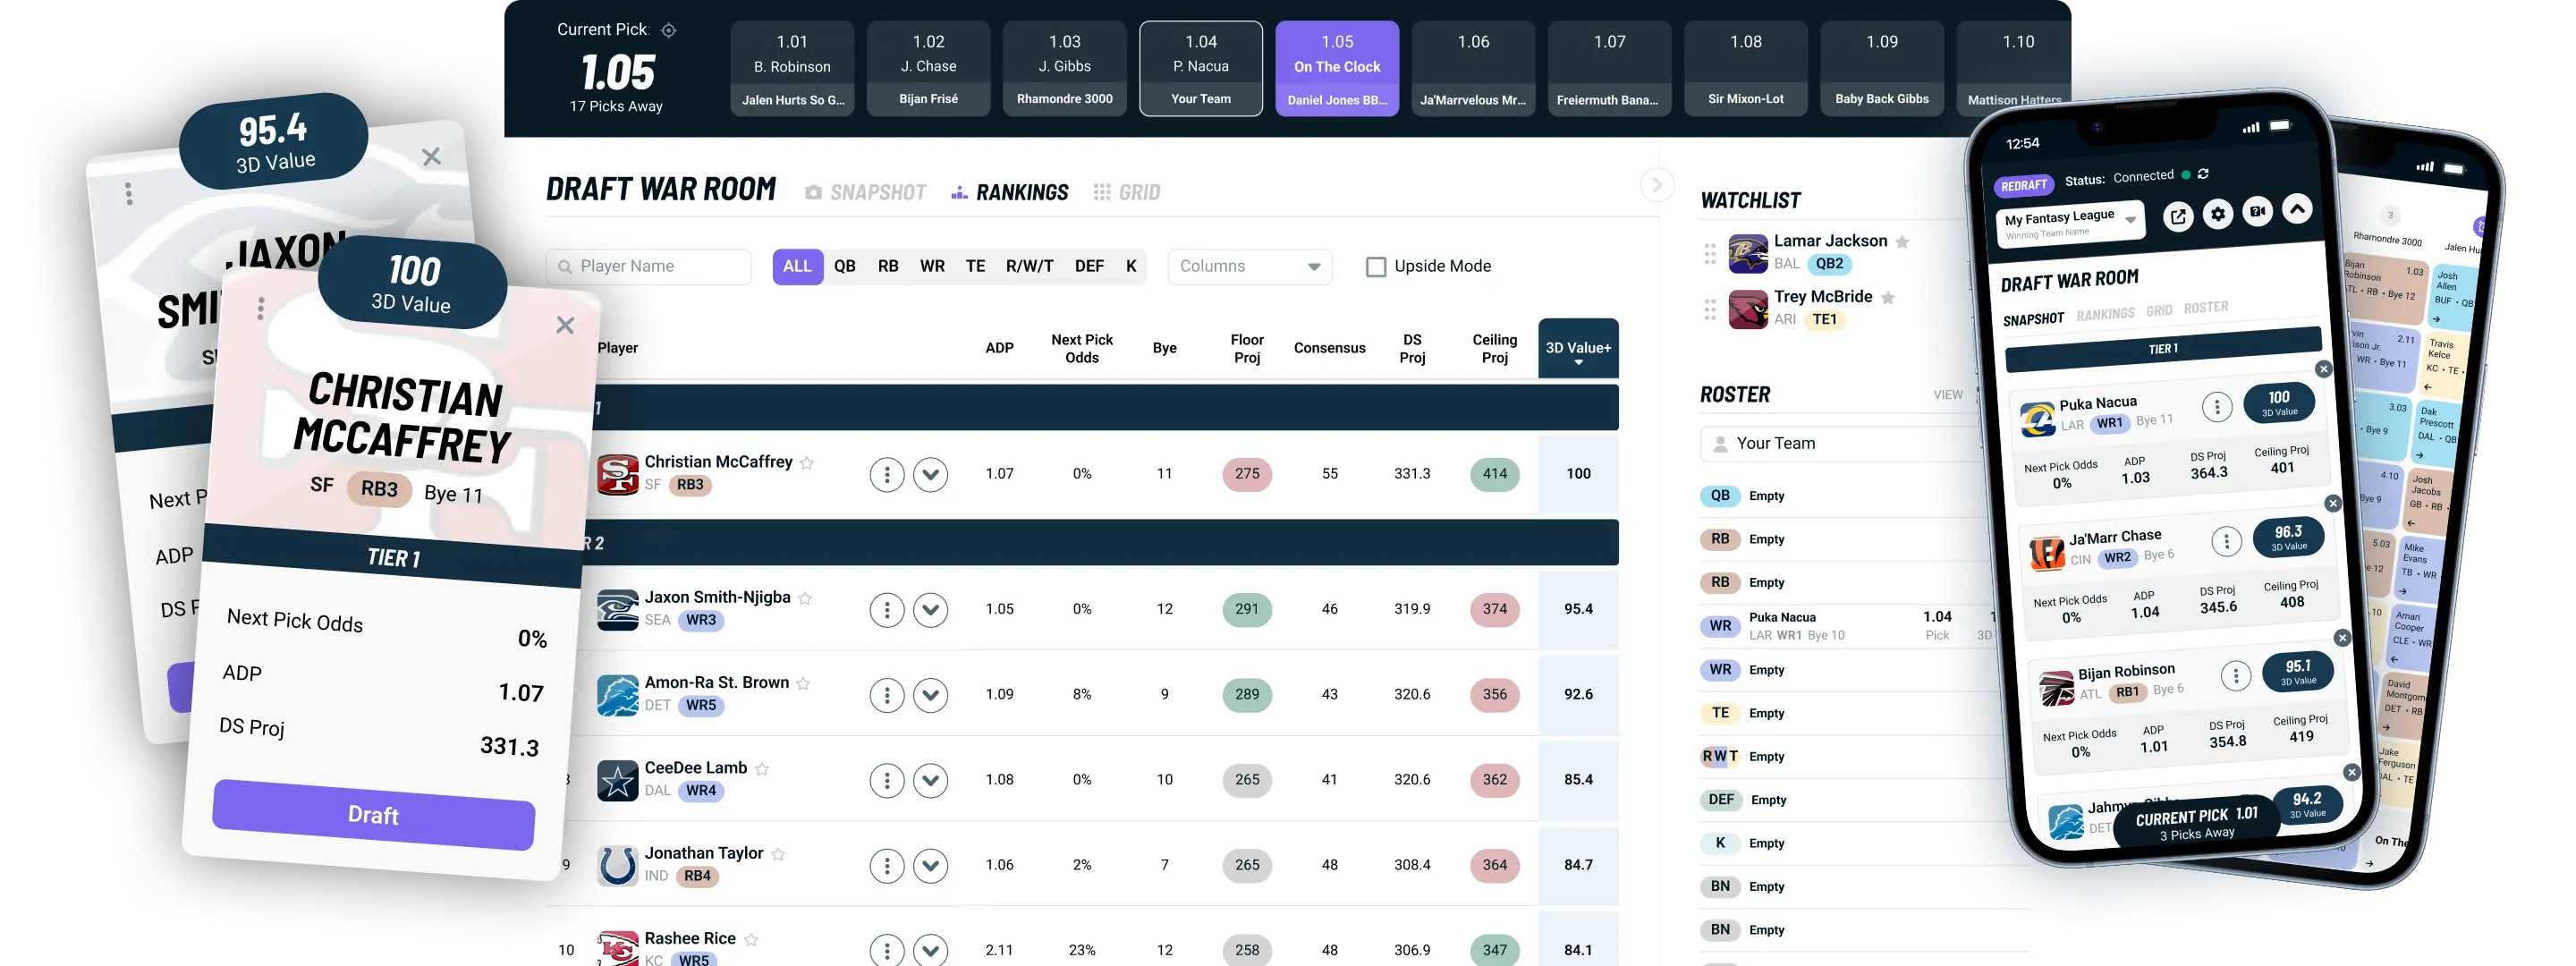Open options menu for Amon-Ra St. Brown row
The height and width of the screenshot is (966, 2576).
point(886,694)
